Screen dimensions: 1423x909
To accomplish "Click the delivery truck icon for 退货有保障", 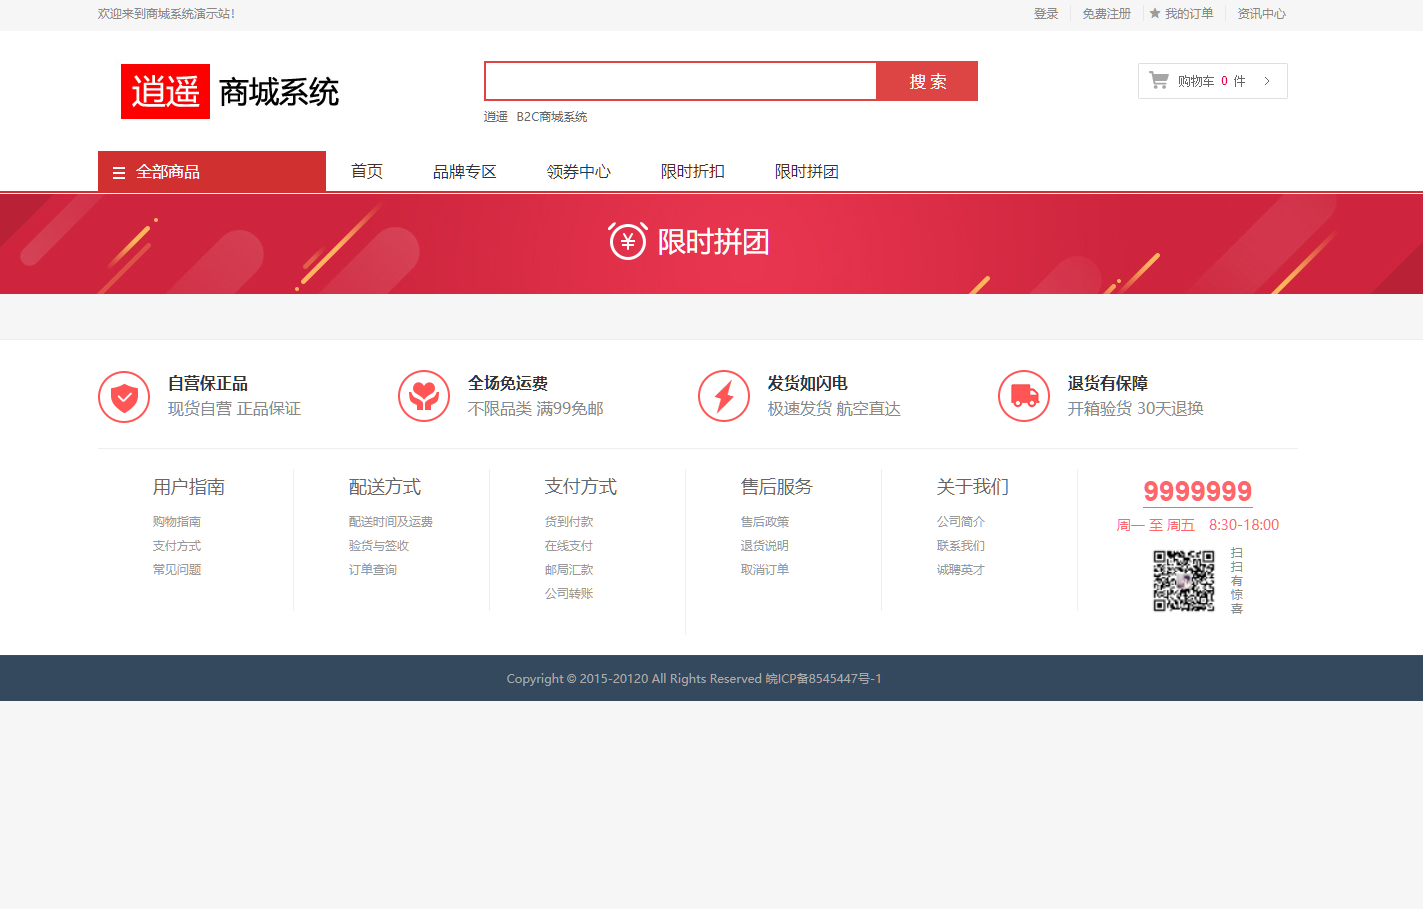I will click(x=1024, y=397).
